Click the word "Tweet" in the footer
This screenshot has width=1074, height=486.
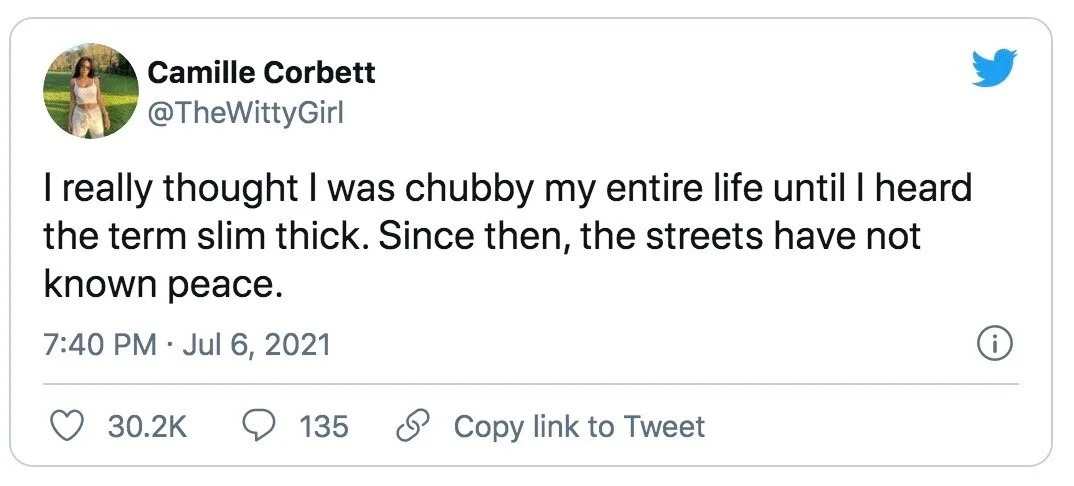point(665,427)
